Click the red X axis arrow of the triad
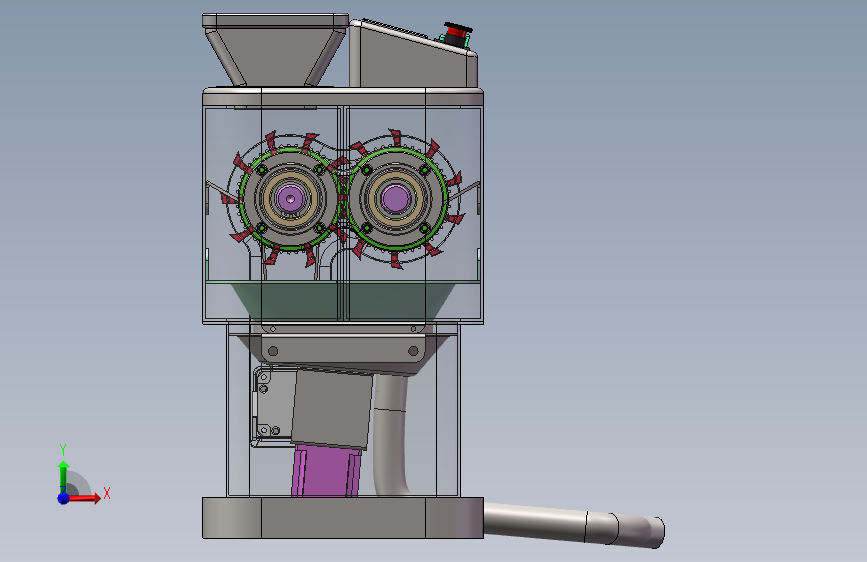The width and height of the screenshot is (867, 562). coord(84,498)
